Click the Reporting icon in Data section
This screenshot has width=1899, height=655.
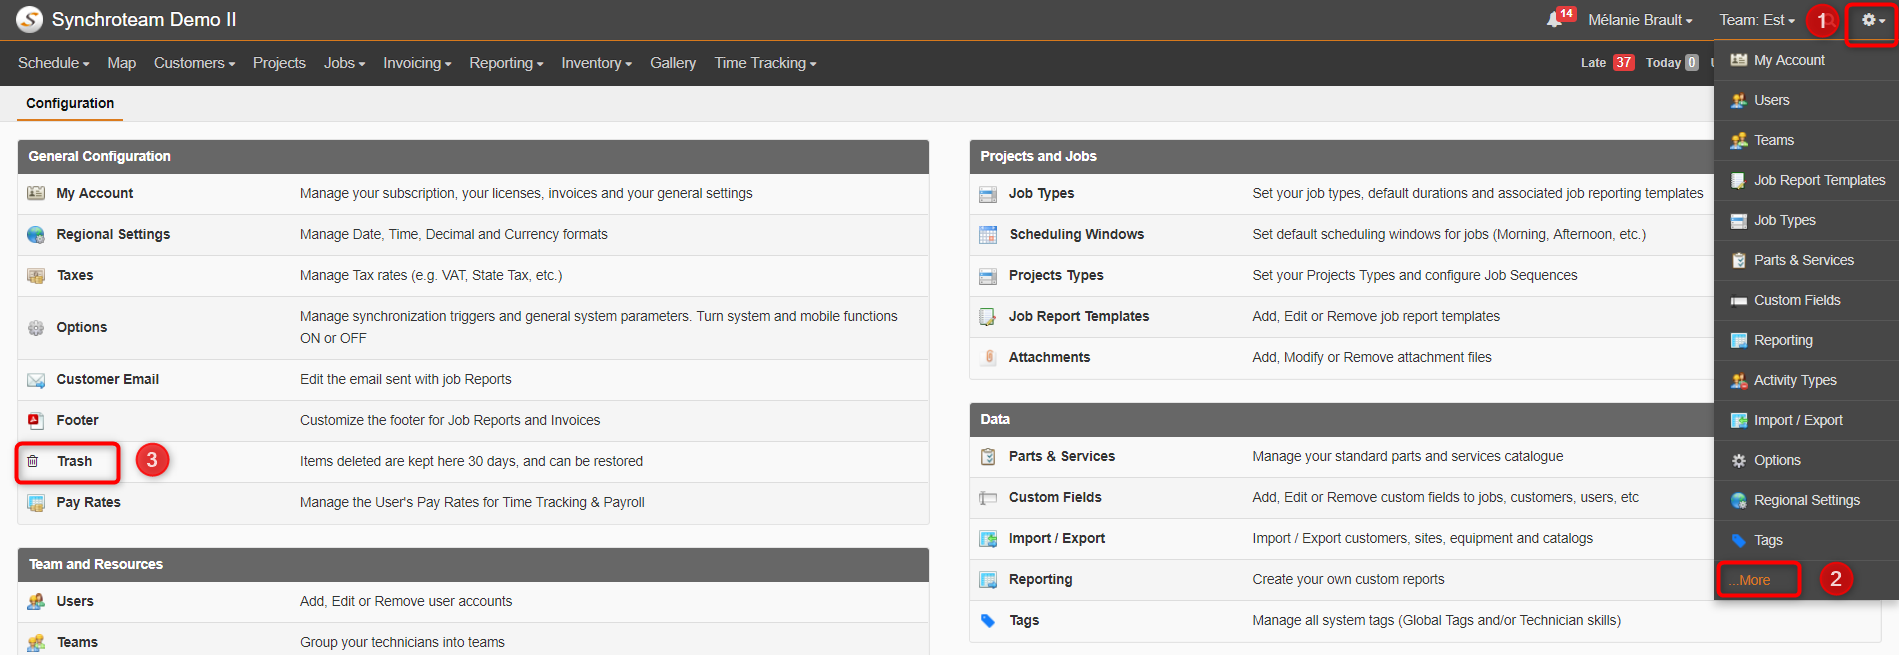(988, 579)
